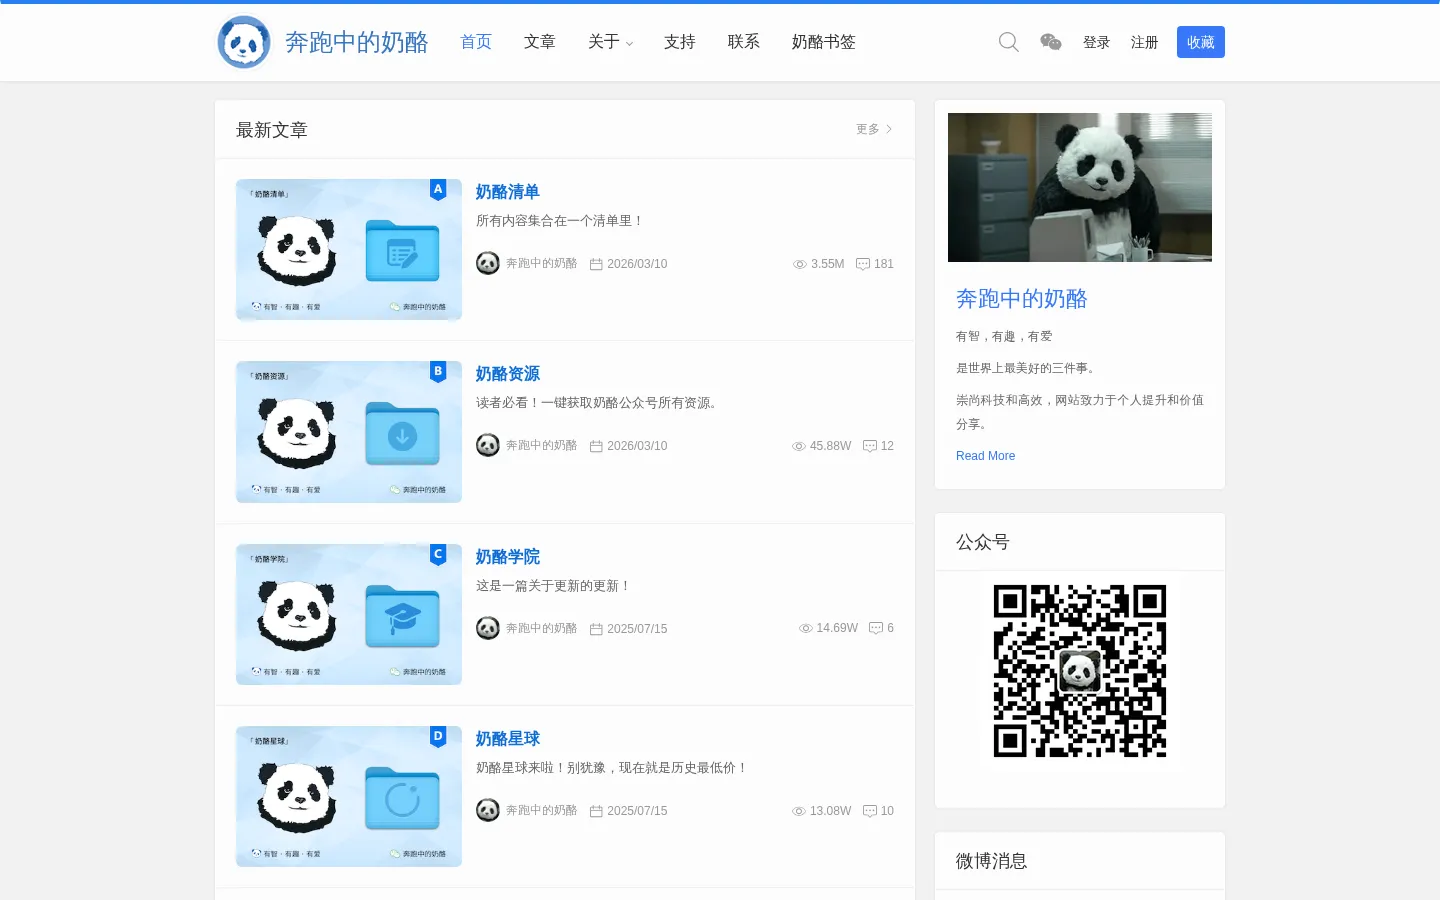Viewport: 1440px width, 900px height.
Task: Click the 3.55M view count
Action: pos(828,264)
